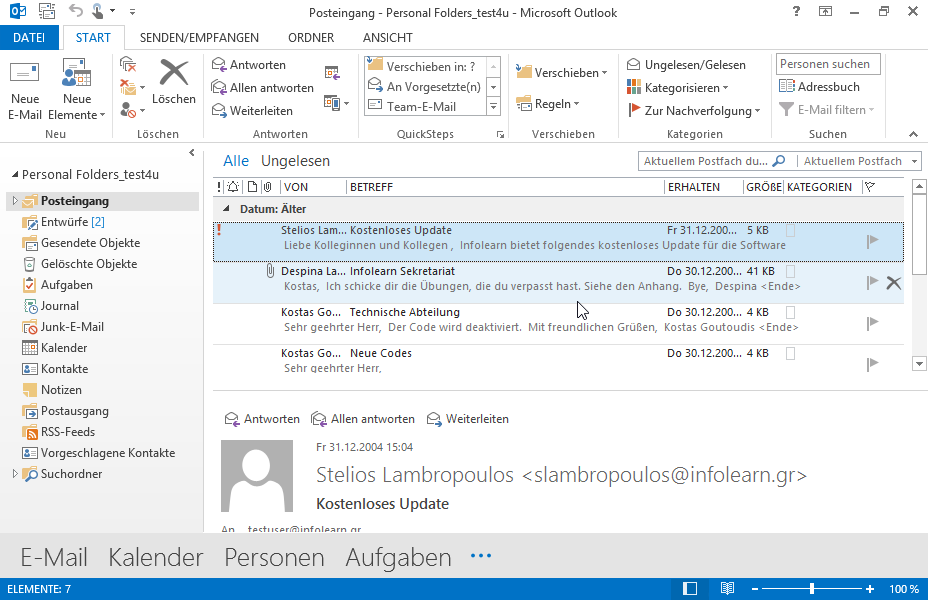
Task: Expand the Suchordner folder
Action: [15, 473]
